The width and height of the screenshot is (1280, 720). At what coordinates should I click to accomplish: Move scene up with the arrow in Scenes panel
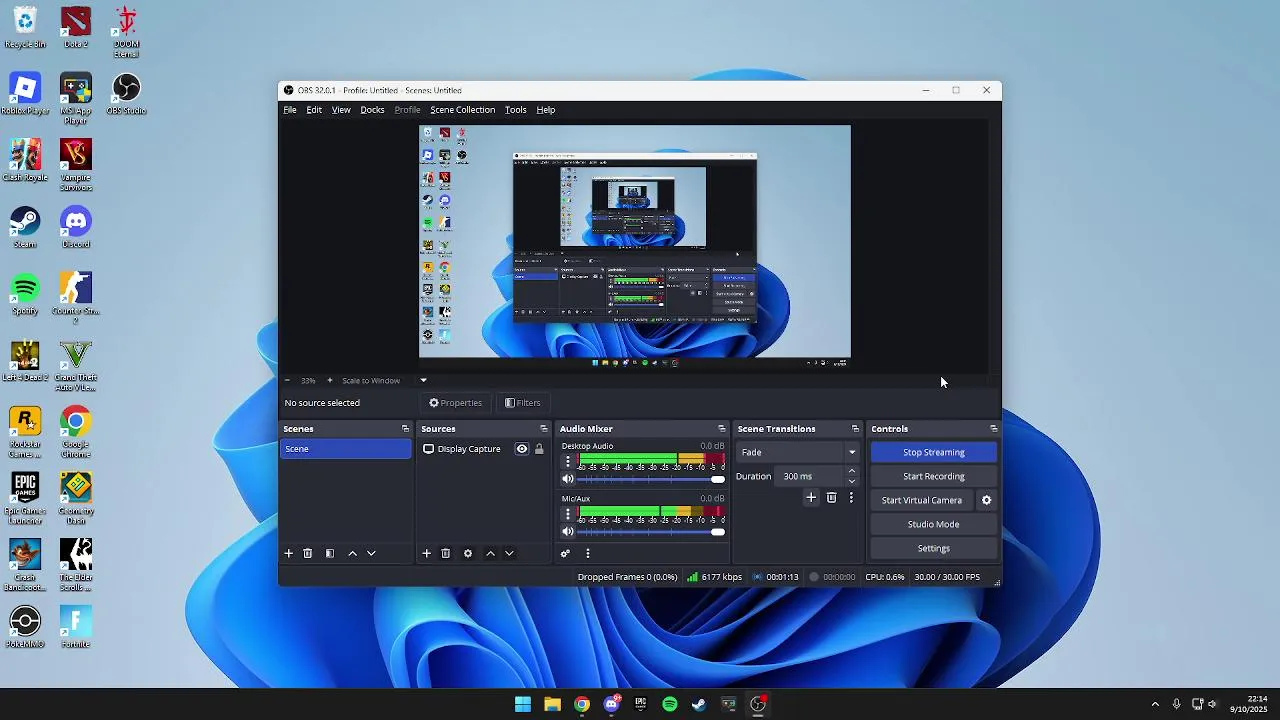[352, 553]
